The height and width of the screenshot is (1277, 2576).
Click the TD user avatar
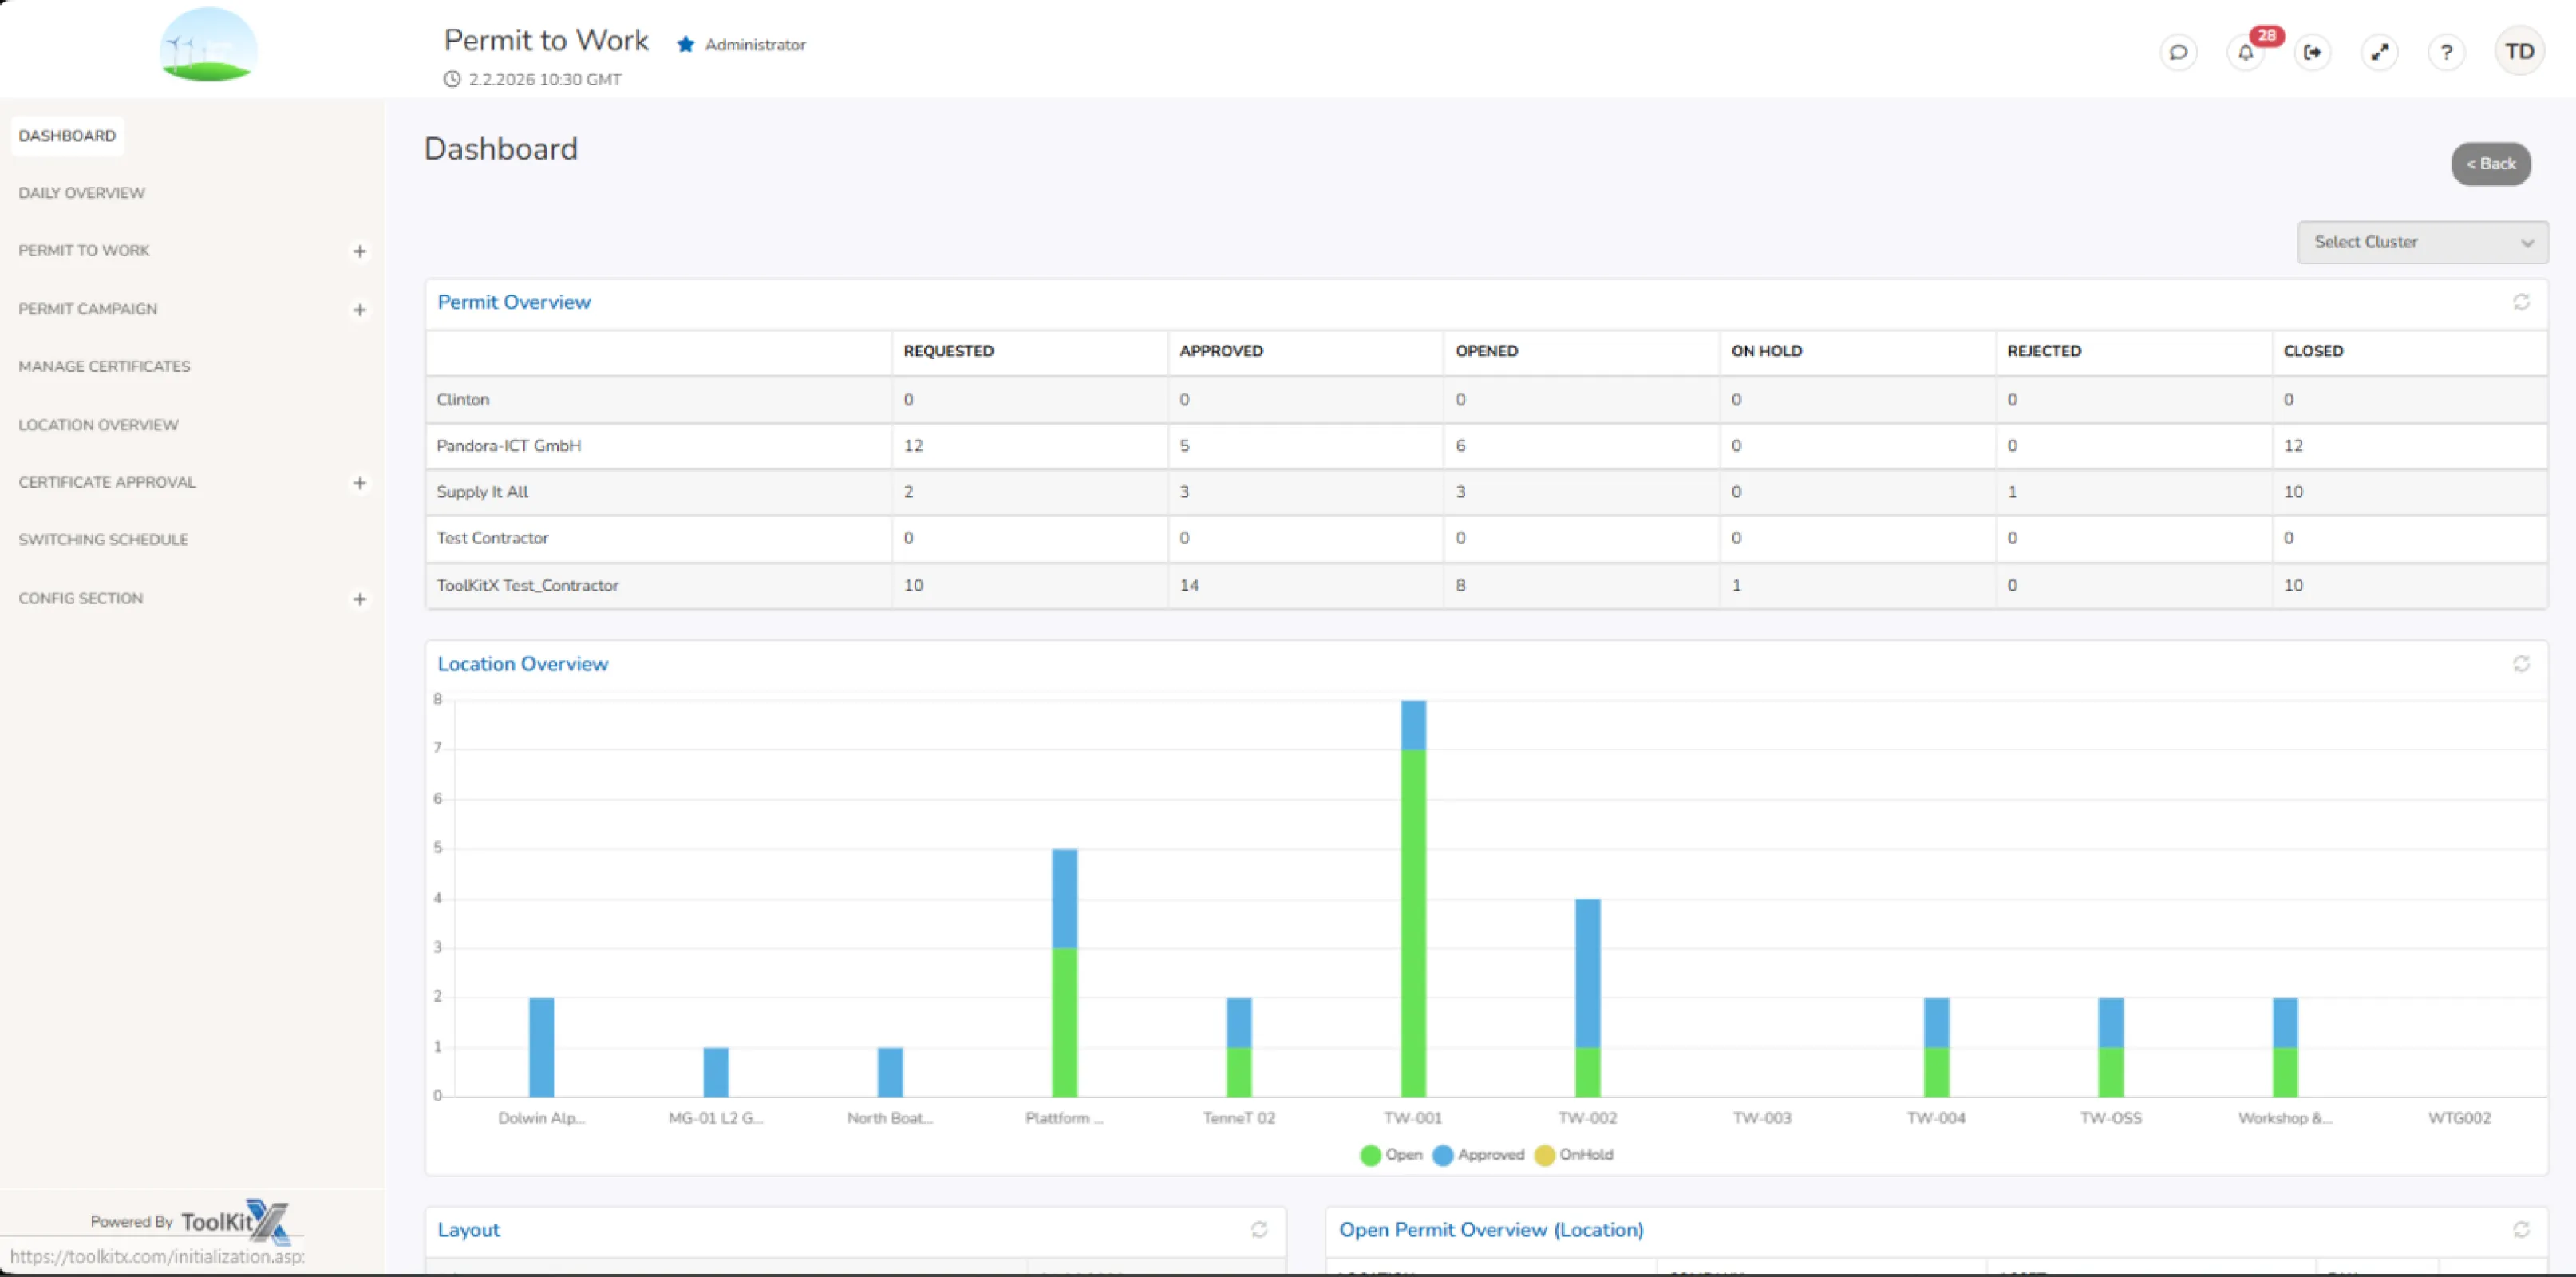point(2519,50)
